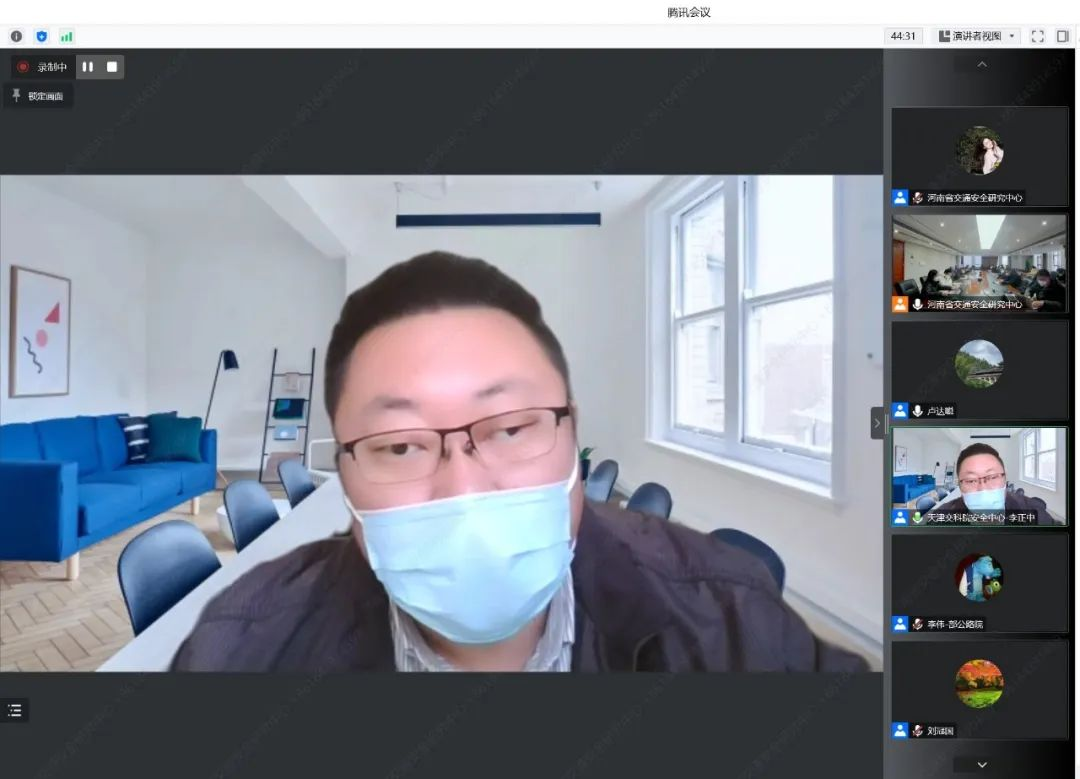
Task: Click the red recording indicator
Action: [x=23, y=67]
